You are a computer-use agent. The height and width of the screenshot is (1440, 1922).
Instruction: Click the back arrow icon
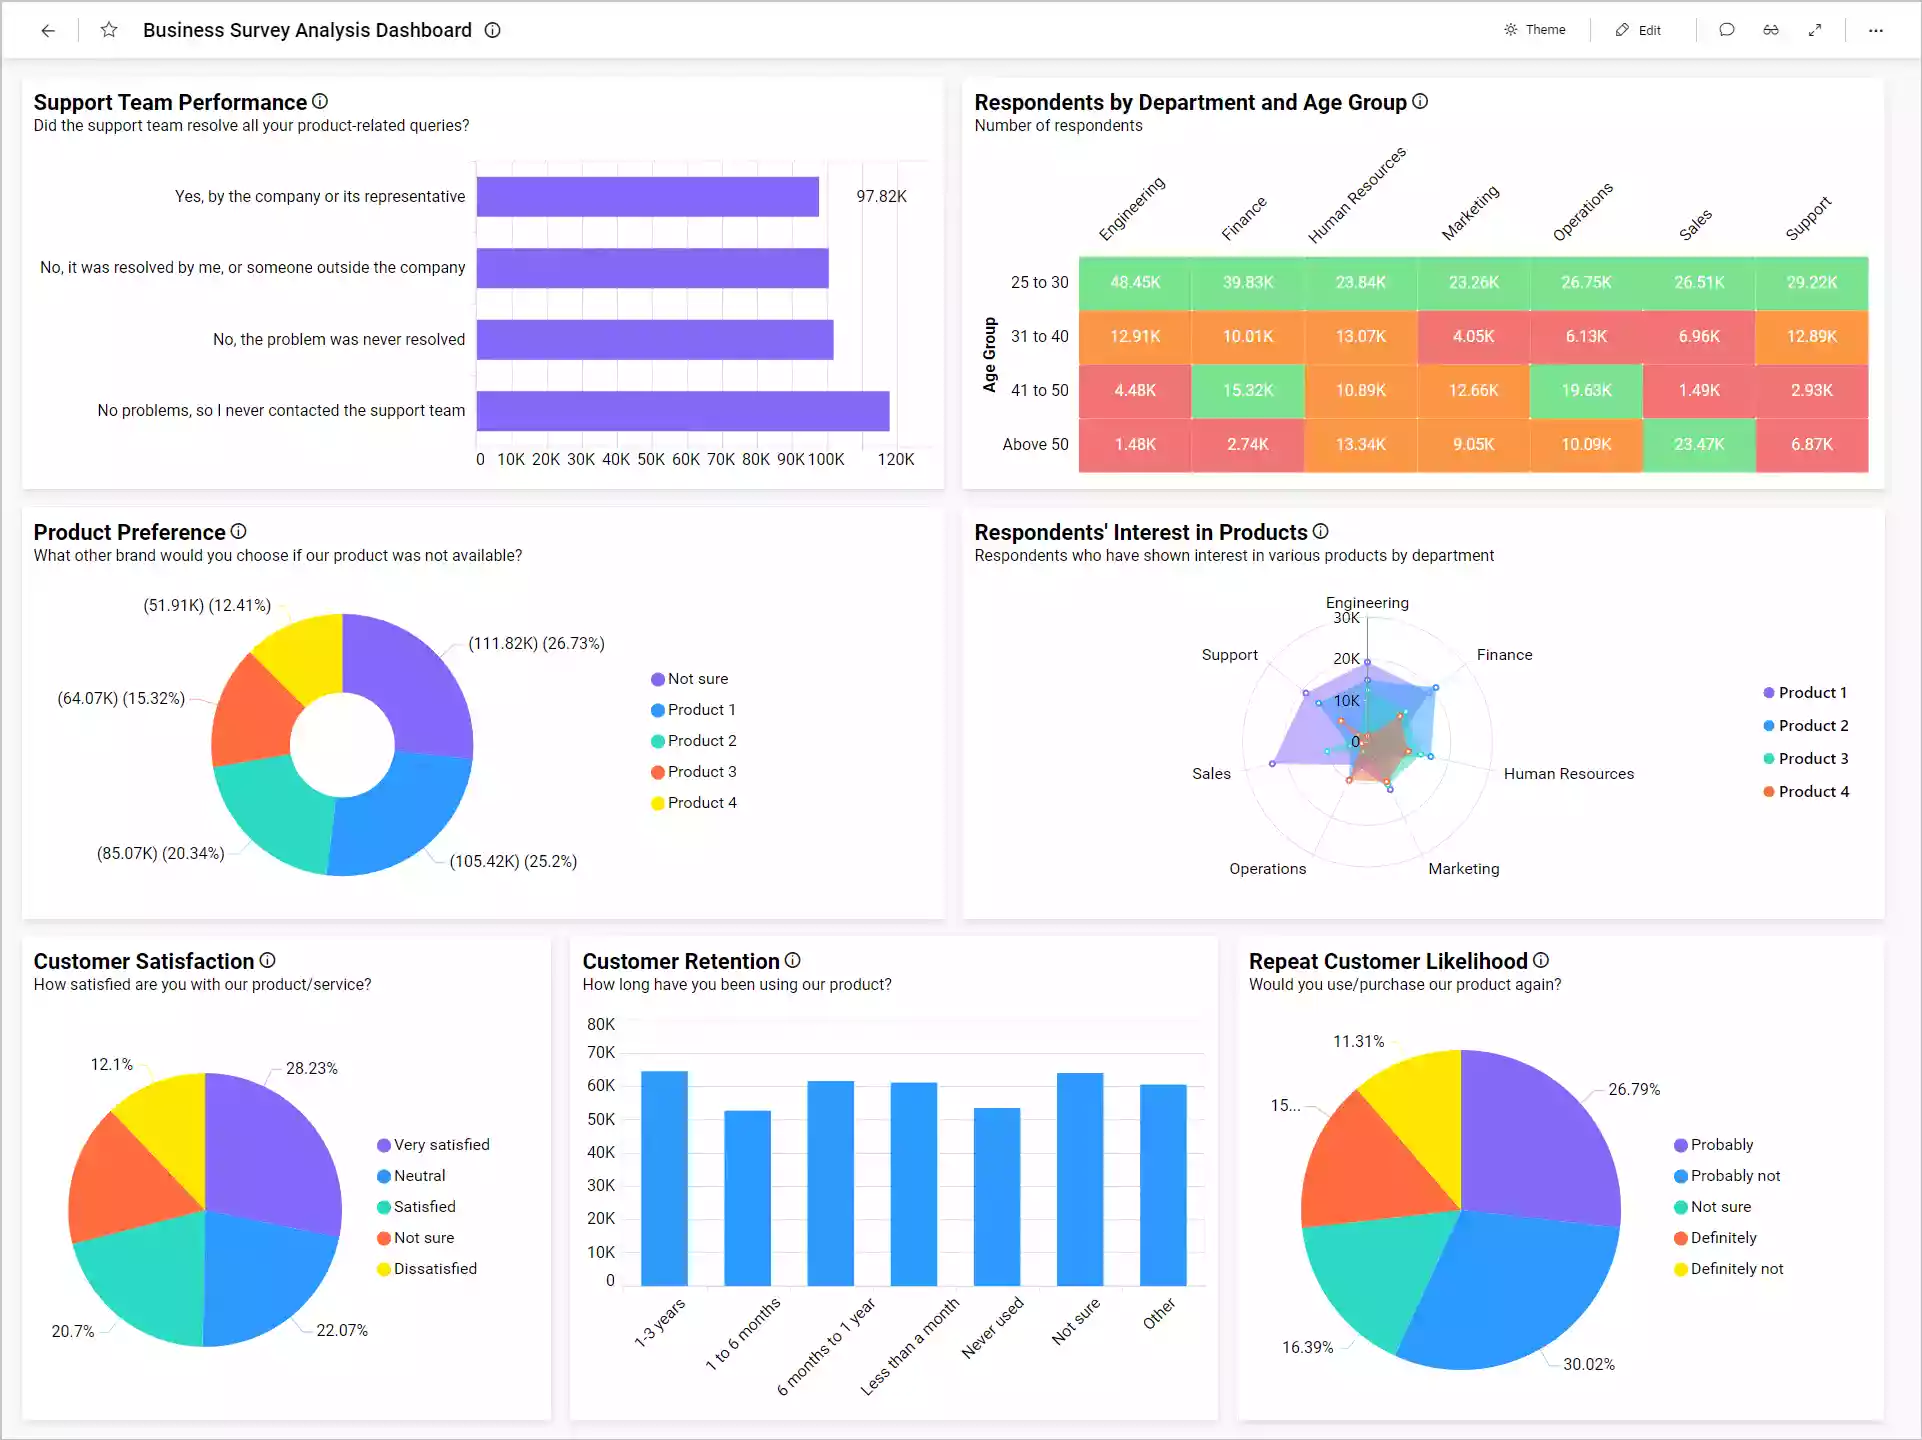(x=48, y=30)
